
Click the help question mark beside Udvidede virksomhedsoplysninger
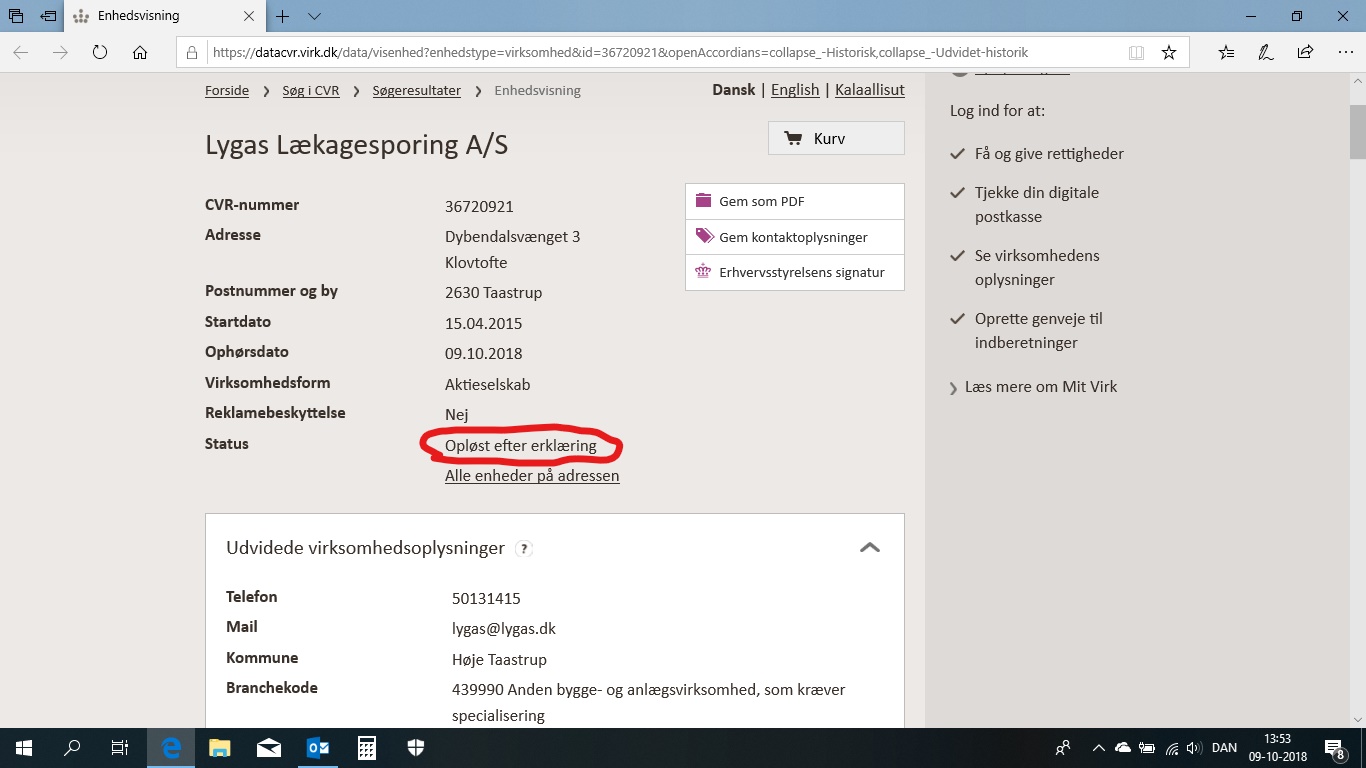click(524, 549)
